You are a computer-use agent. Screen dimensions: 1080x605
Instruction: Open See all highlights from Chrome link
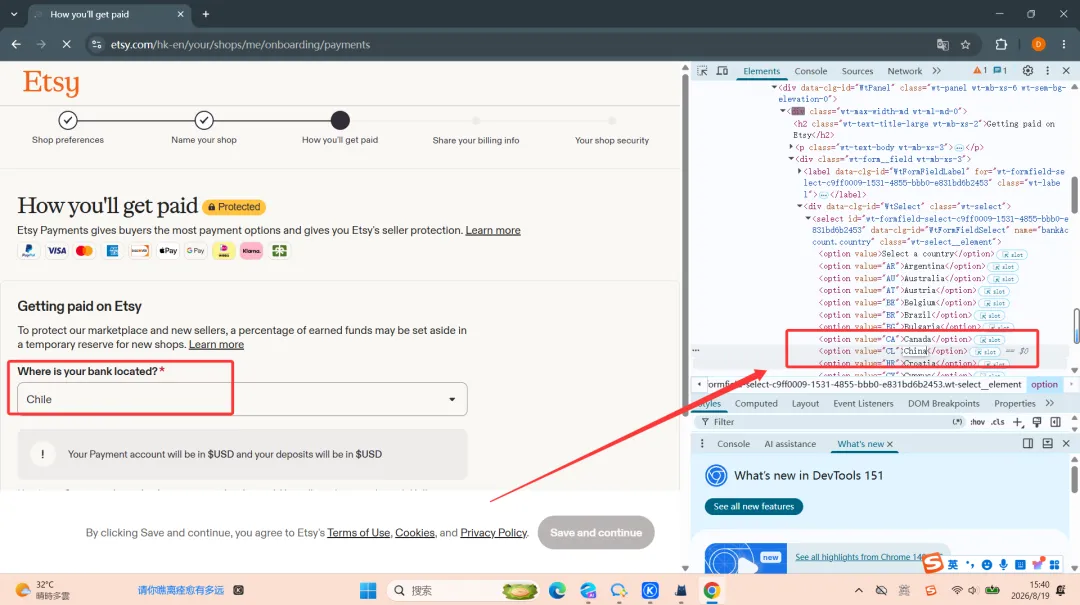click(860, 557)
